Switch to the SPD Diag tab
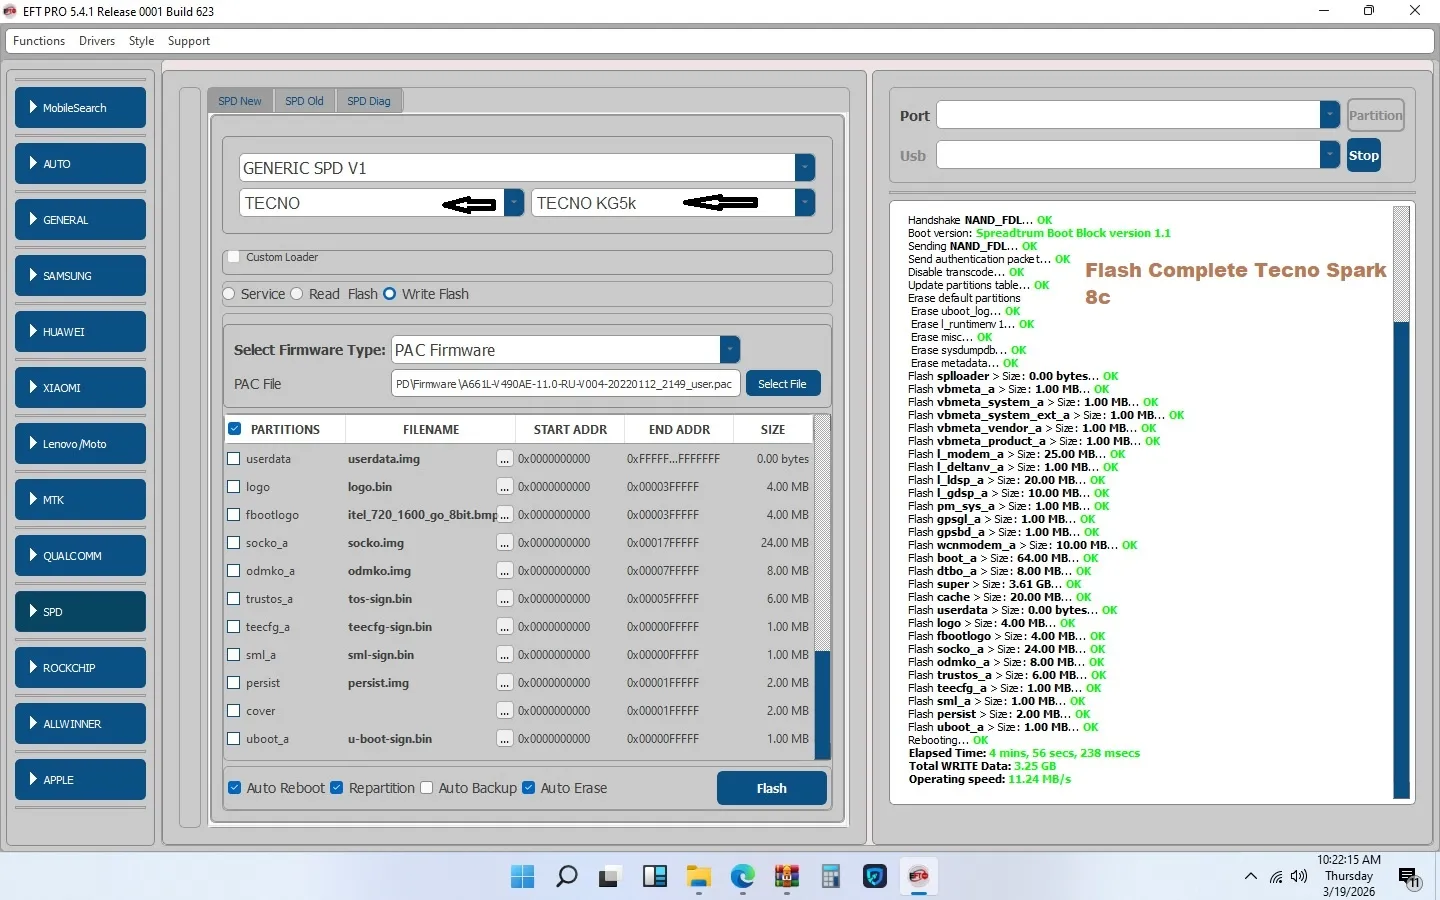1440x900 pixels. [x=368, y=101]
